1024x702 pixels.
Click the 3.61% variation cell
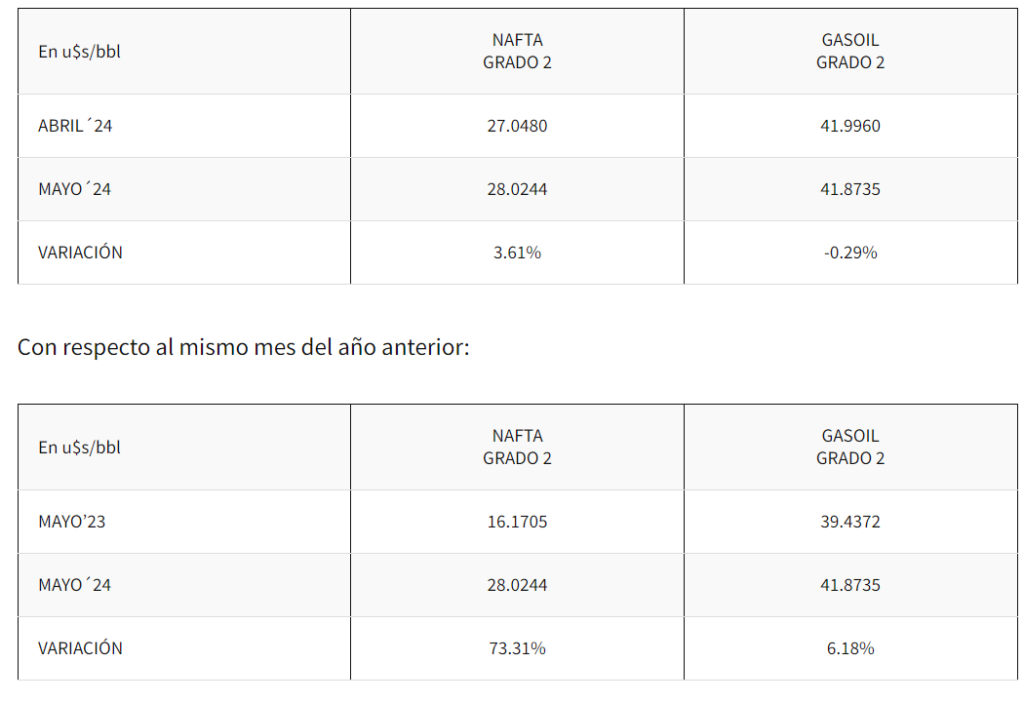tap(517, 252)
